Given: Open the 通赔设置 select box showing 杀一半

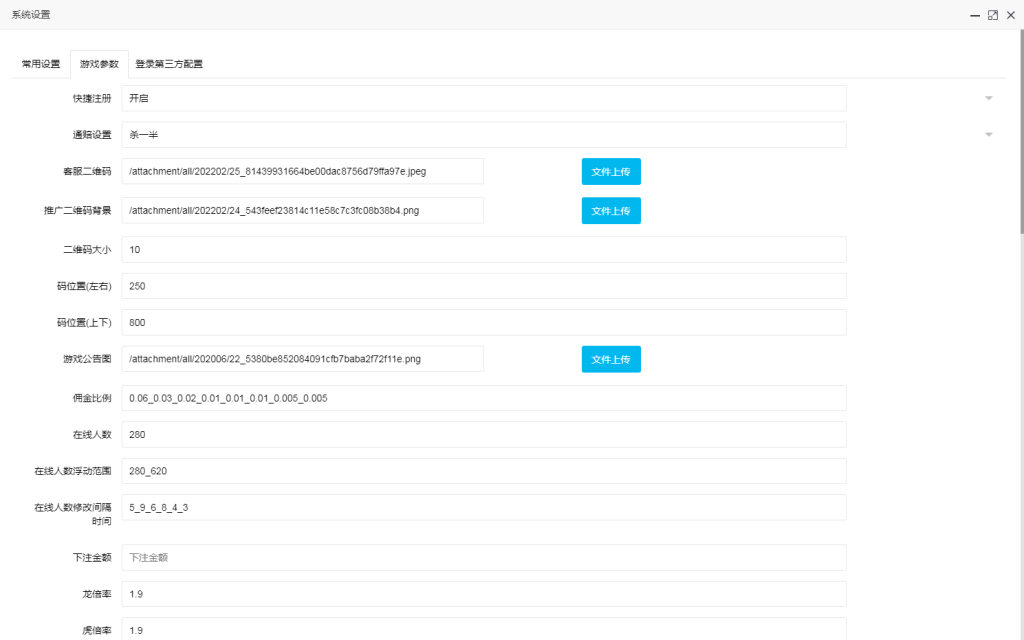Looking at the screenshot, I should coord(484,135).
